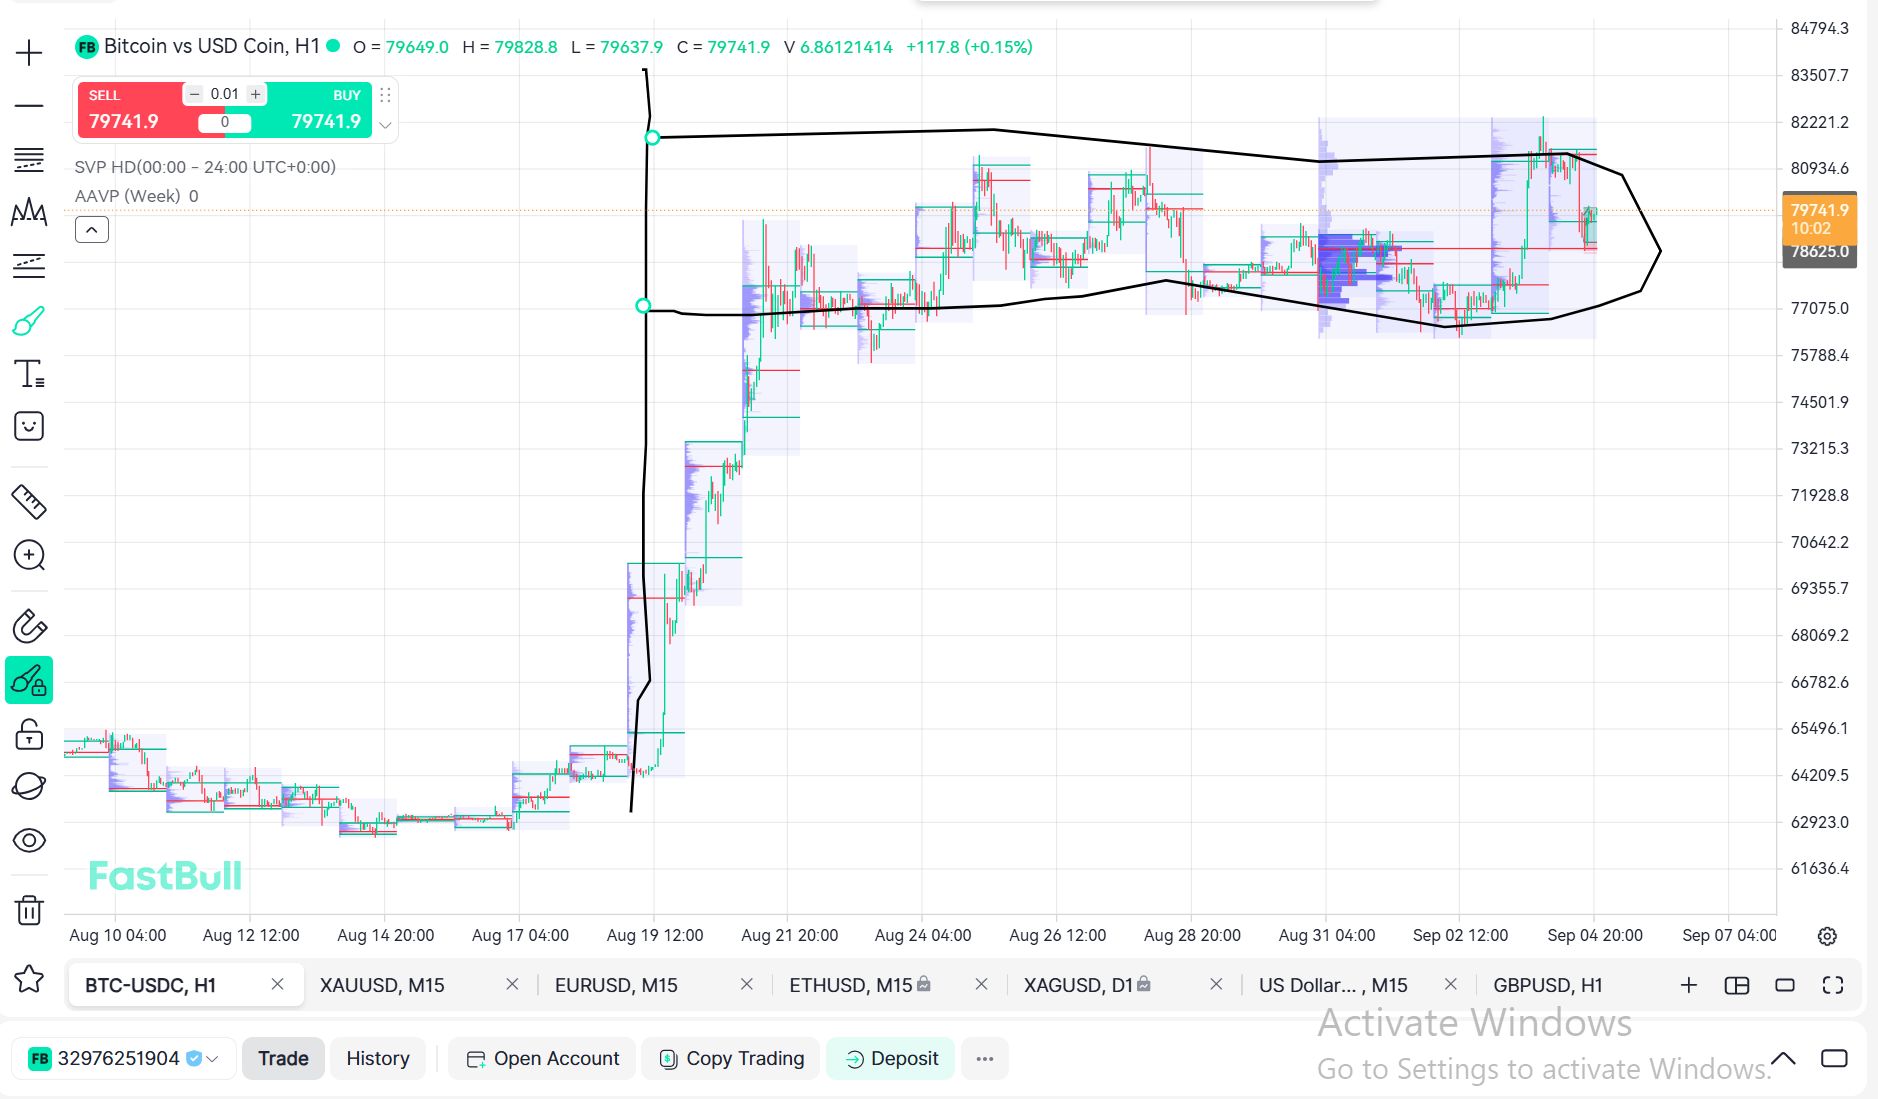Image resolution: width=1878 pixels, height=1099 pixels.
Task: Add chart to favorites star
Action: point(29,979)
